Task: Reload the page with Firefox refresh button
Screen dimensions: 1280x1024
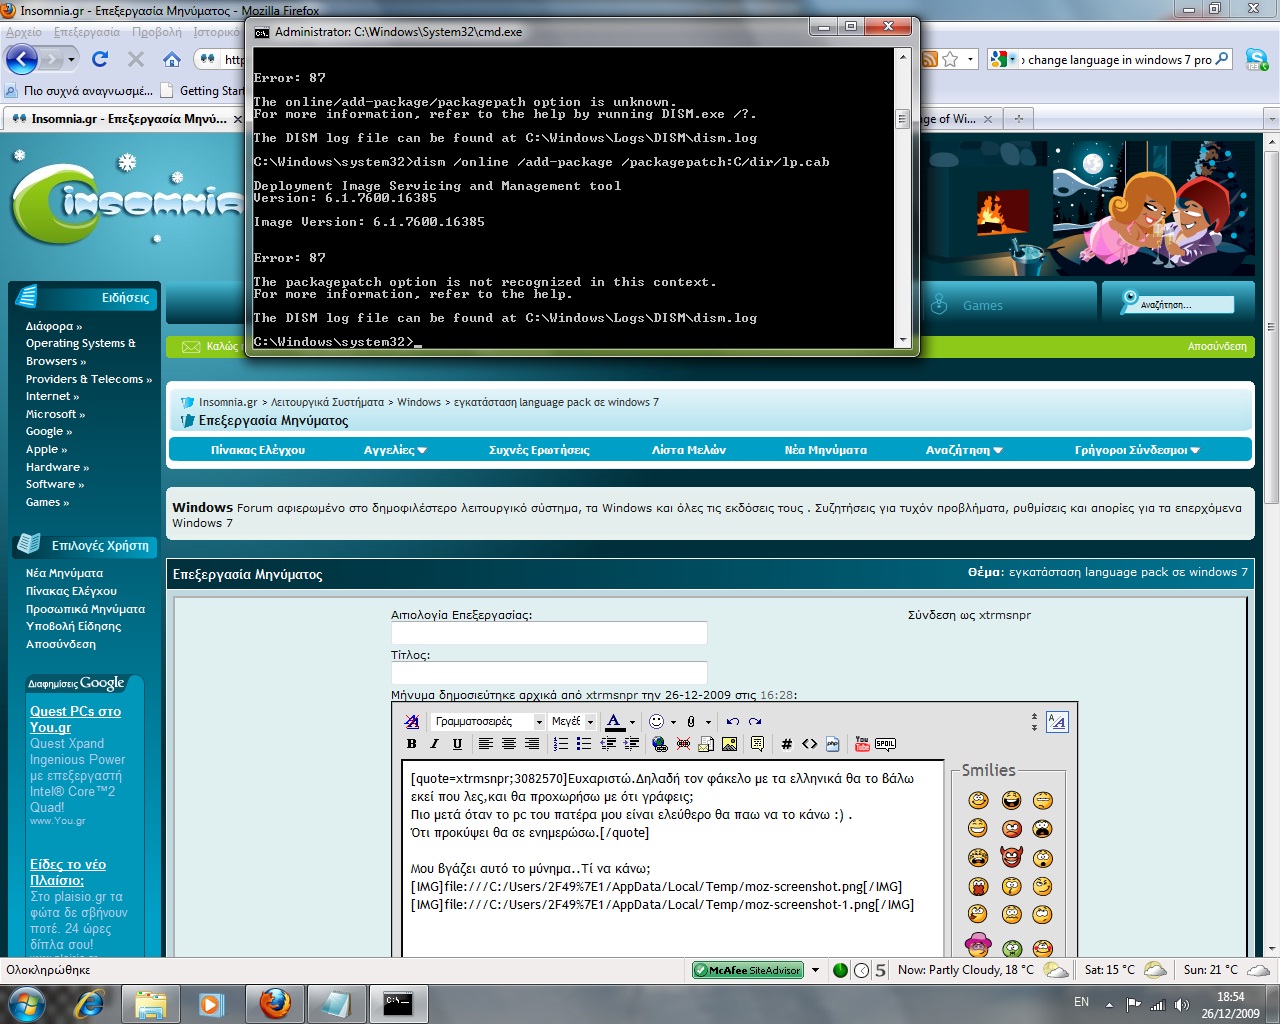Action: (x=100, y=60)
